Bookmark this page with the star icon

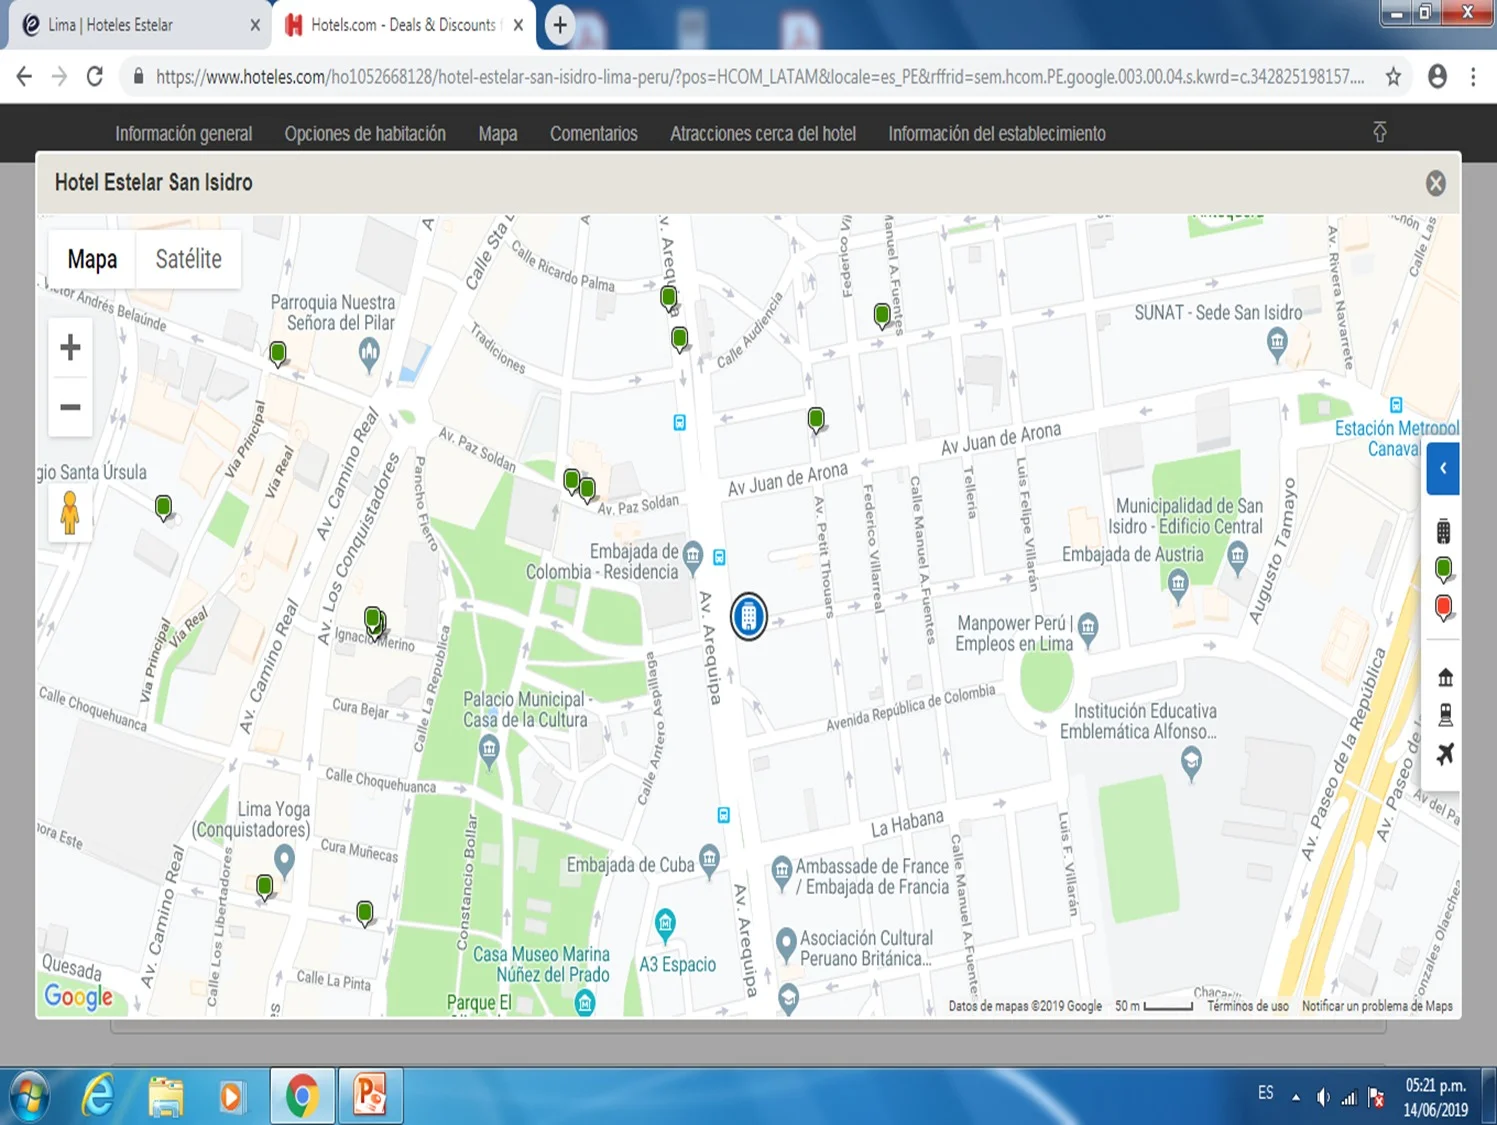click(1393, 77)
